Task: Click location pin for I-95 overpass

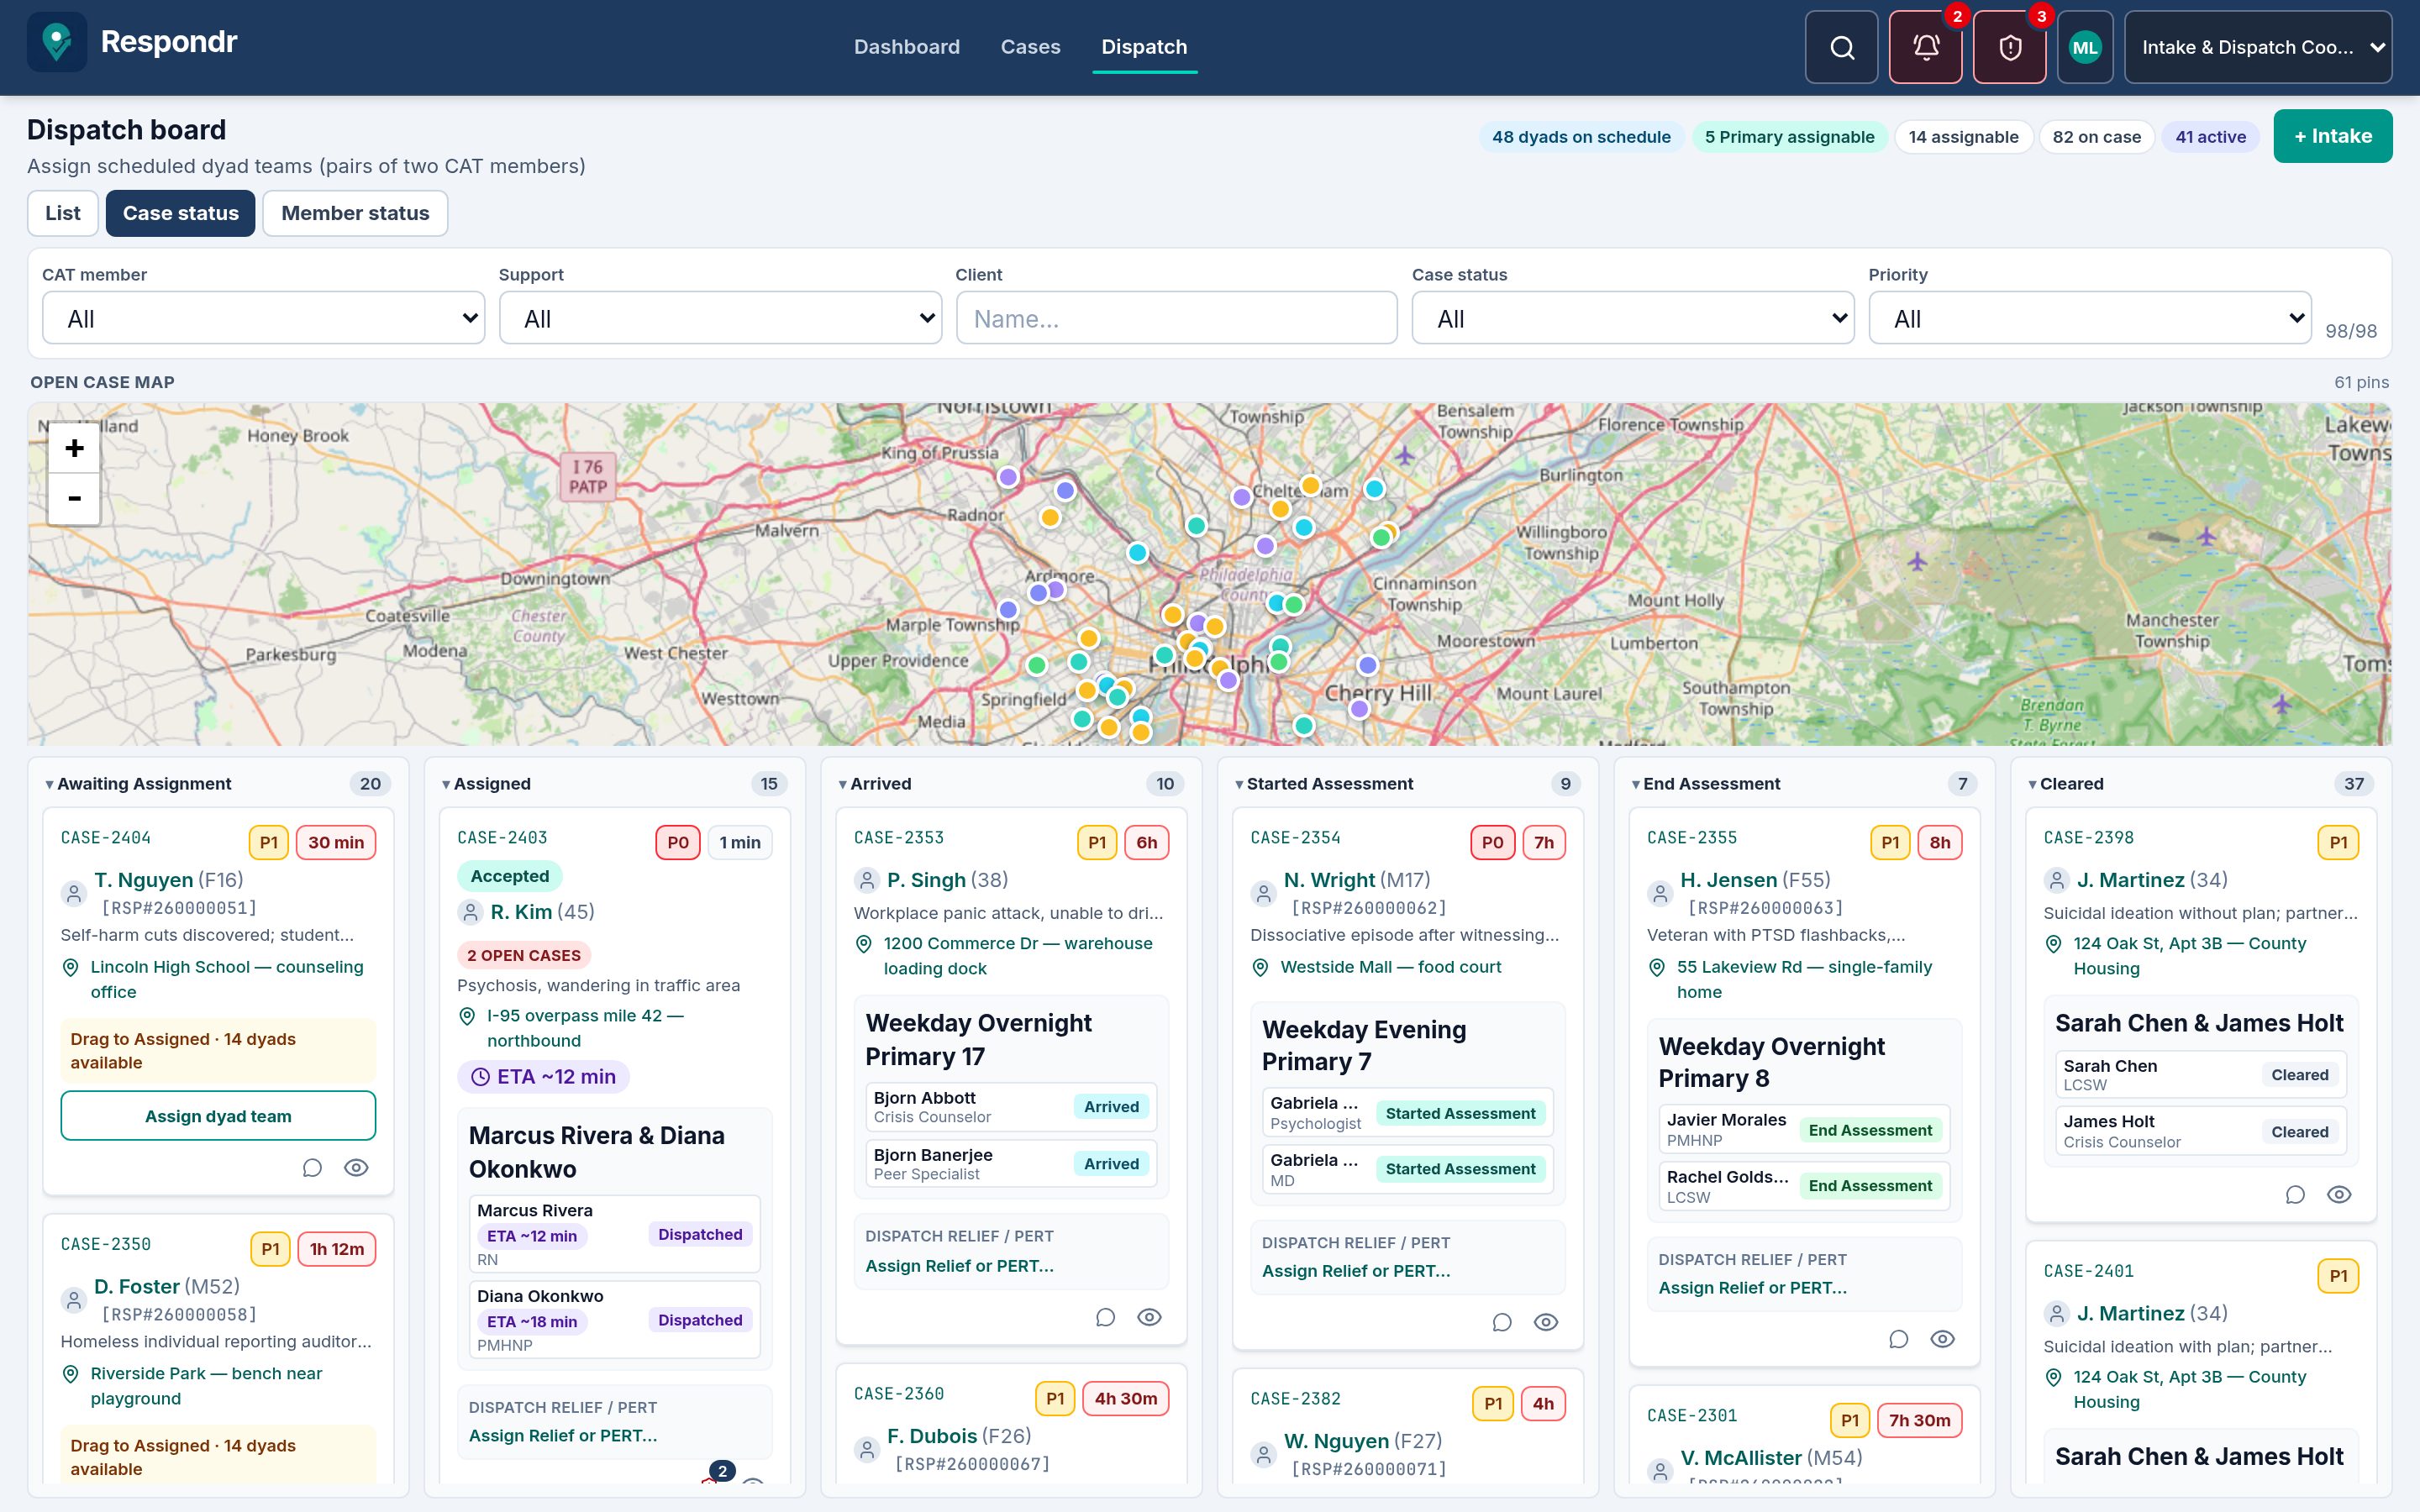Action: pyautogui.click(x=467, y=1016)
